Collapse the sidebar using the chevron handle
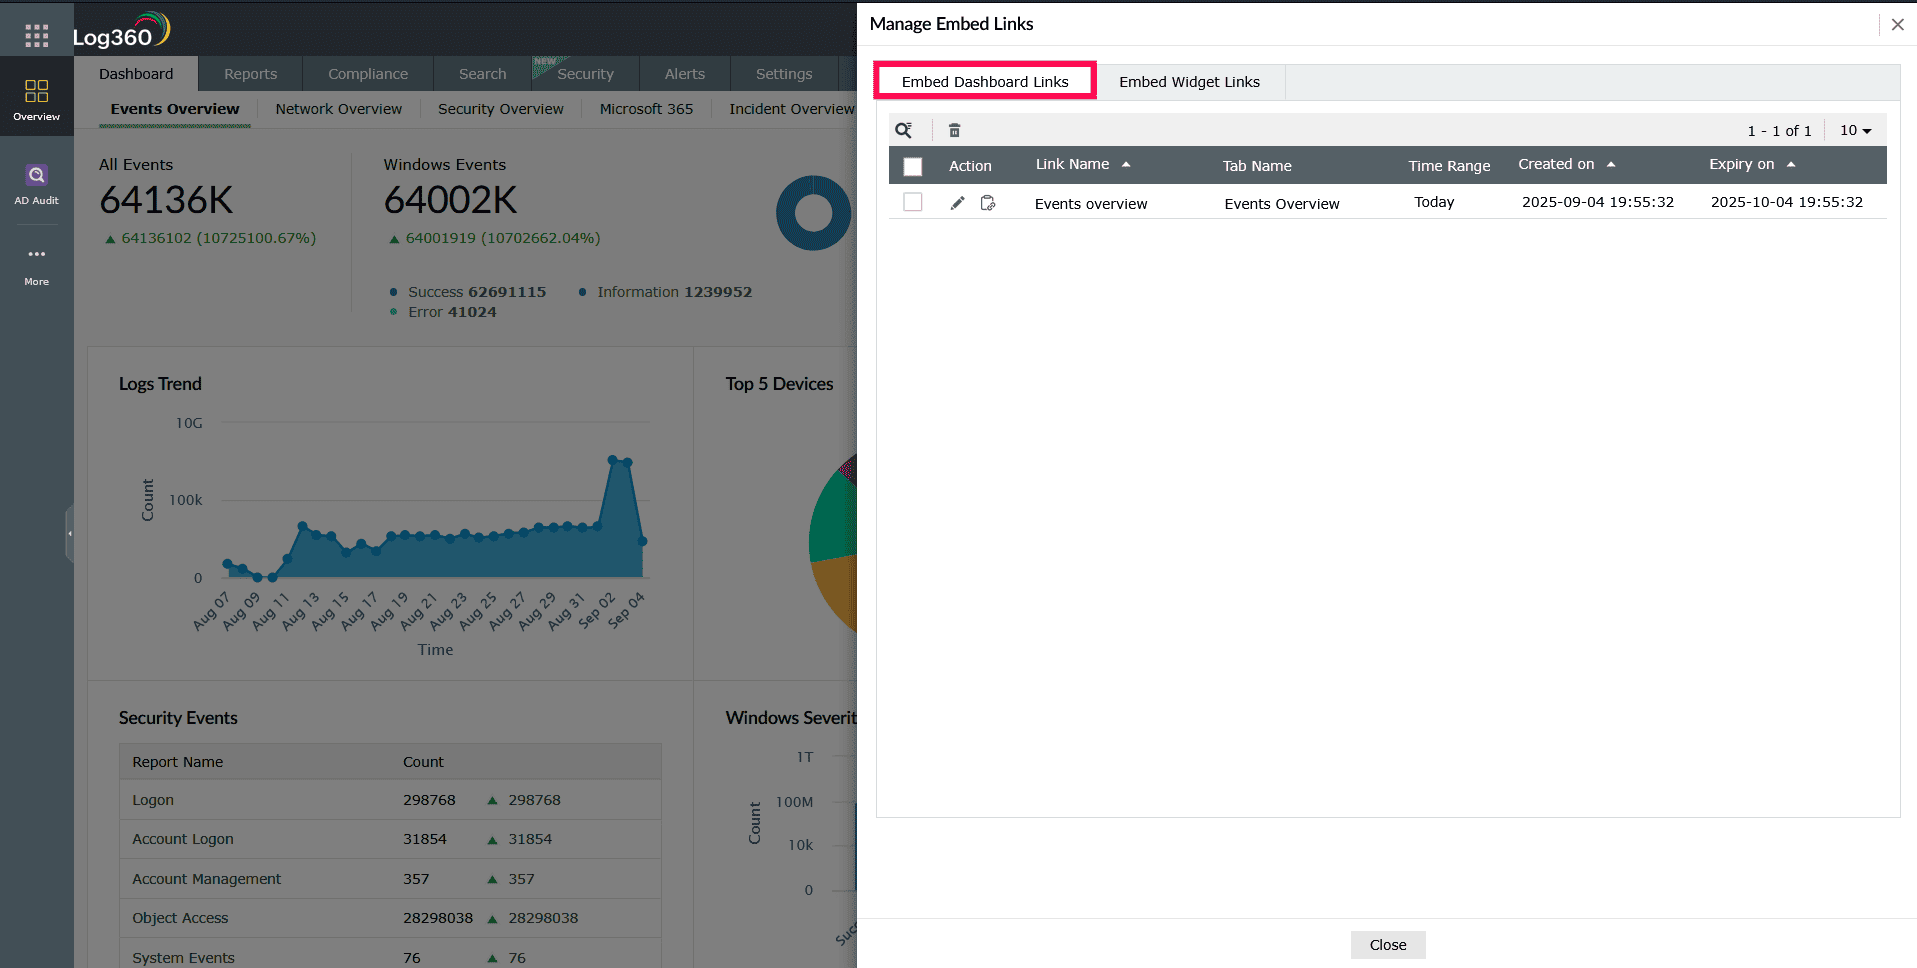The image size is (1917, 968). pos(71,533)
